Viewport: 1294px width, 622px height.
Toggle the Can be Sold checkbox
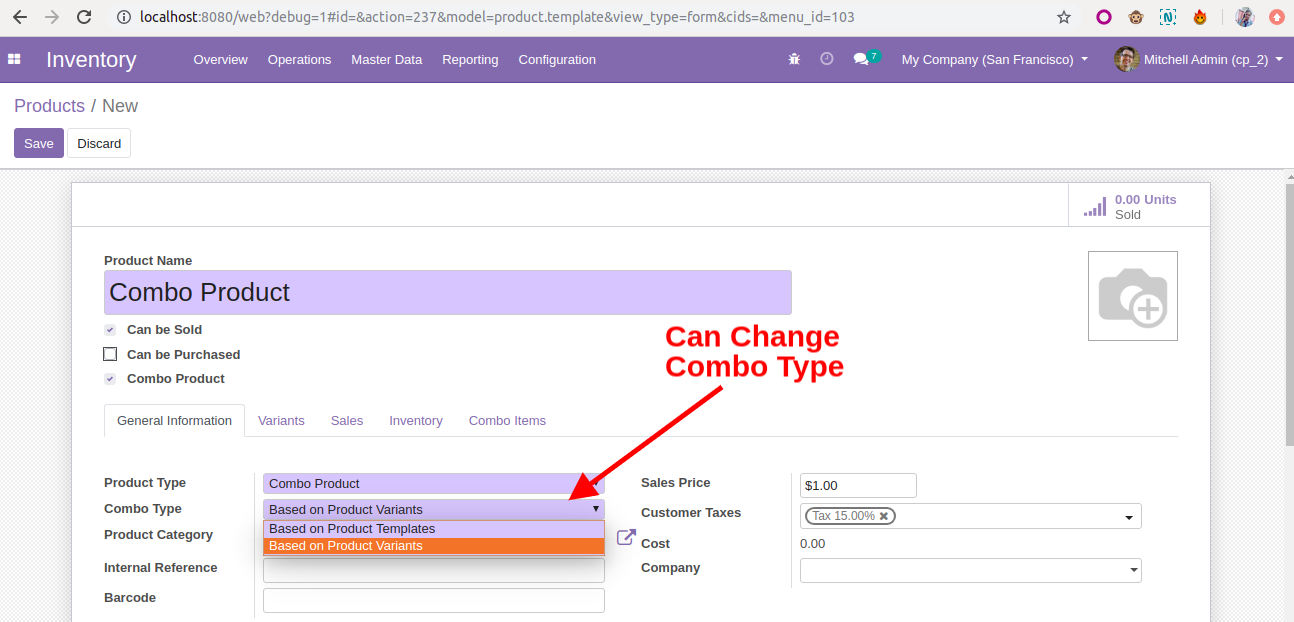coord(110,330)
